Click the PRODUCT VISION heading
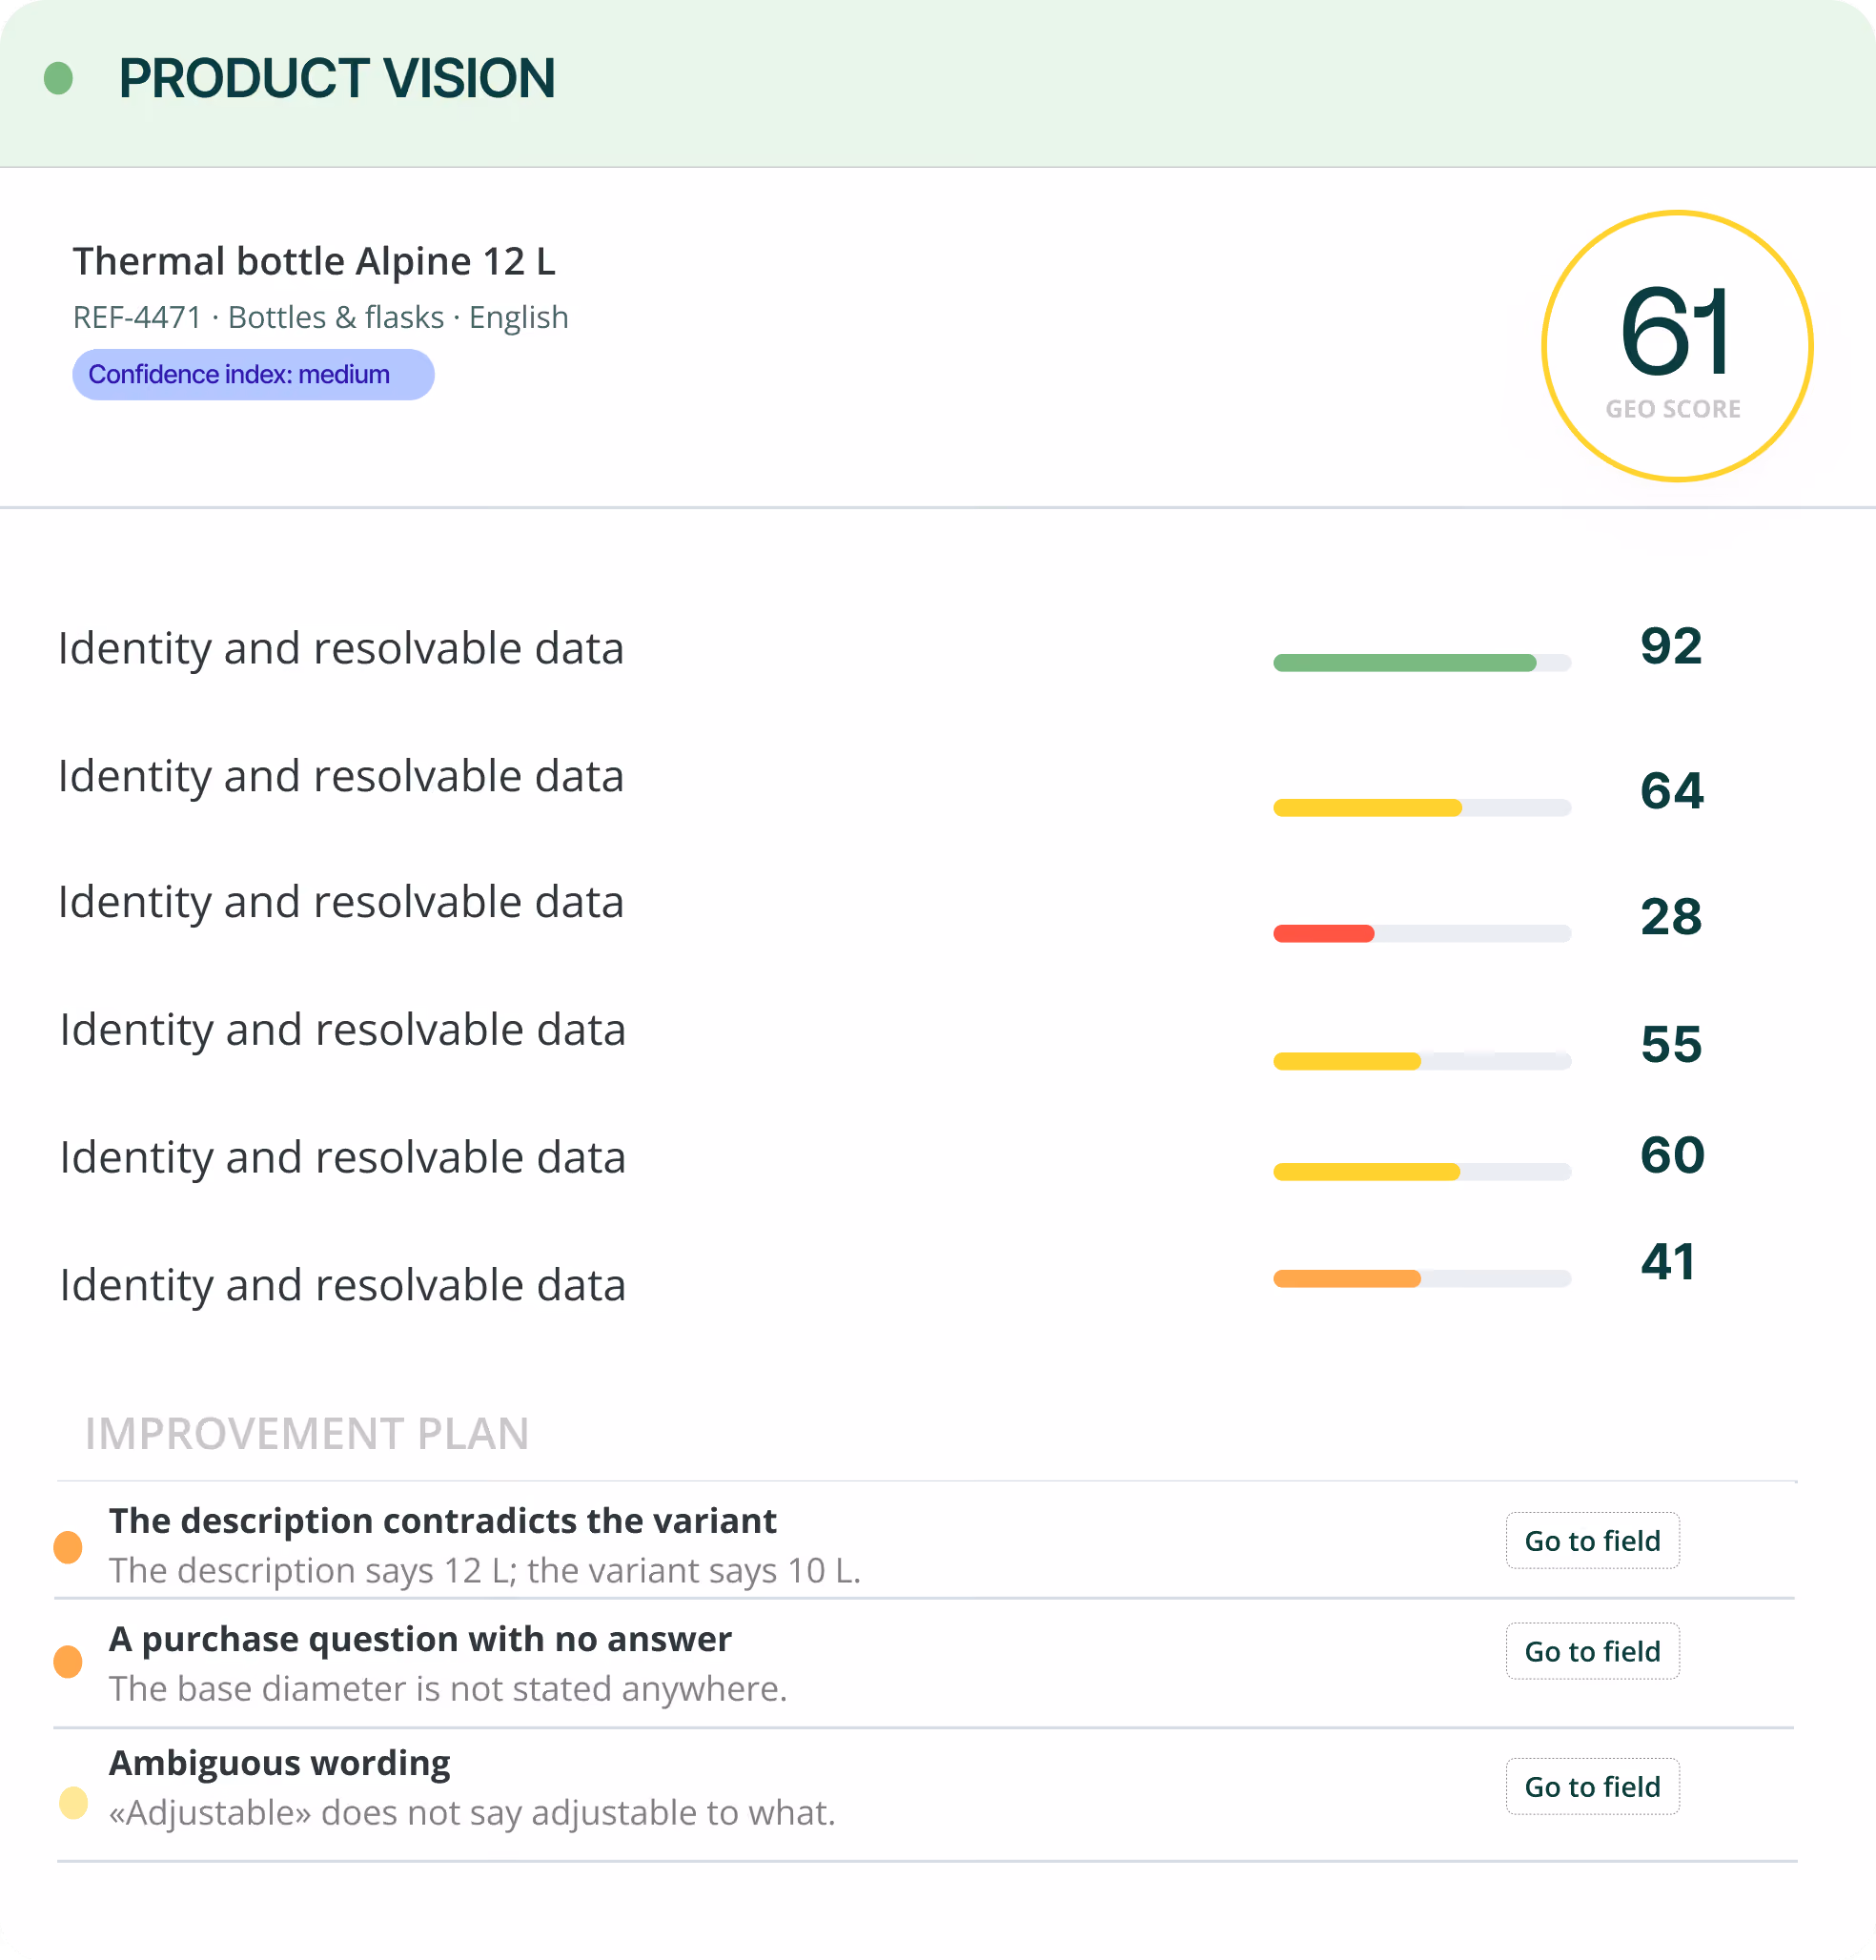Viewport: 1876px width, 1960px height. 337,78
